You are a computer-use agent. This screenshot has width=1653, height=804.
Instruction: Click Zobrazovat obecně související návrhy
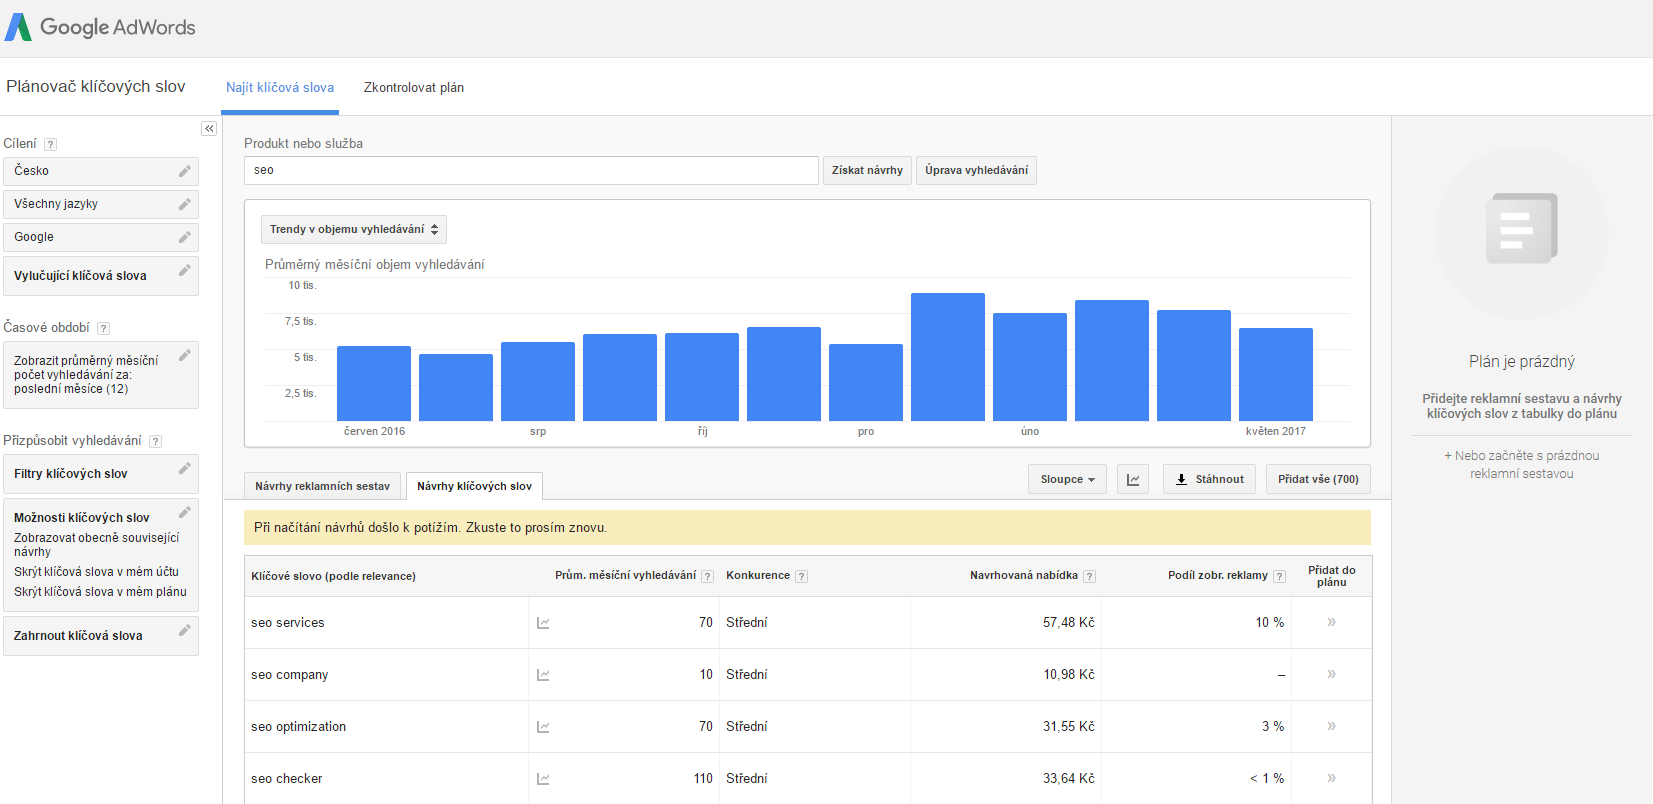[x=97, y=545]
